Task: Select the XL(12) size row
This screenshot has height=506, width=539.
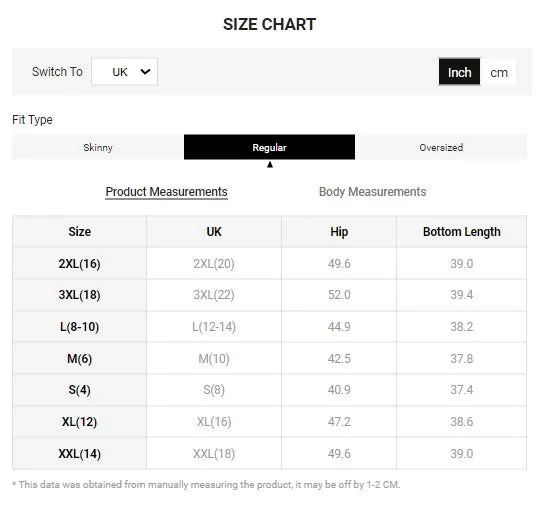Action: click(270, 421)
